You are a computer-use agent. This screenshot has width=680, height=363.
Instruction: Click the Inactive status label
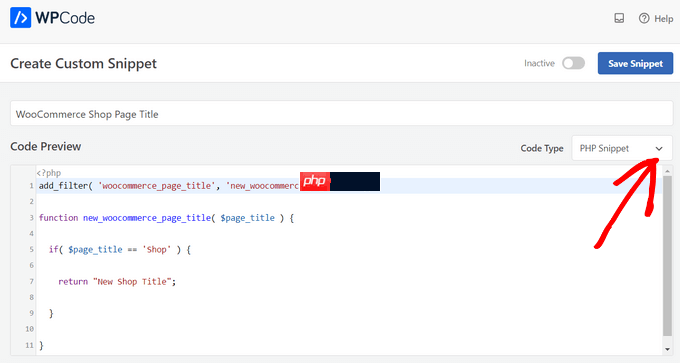[x=539, y=63]
